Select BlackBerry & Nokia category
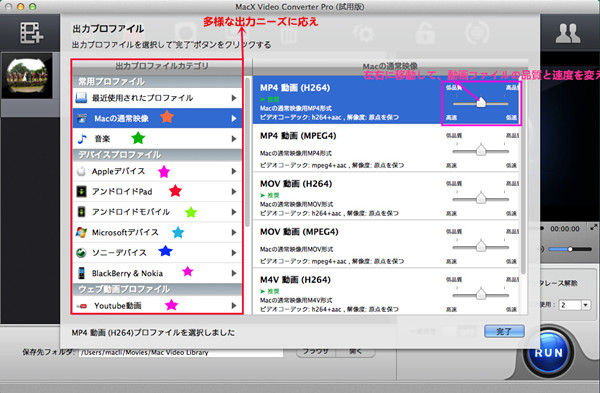 [x=157, y=273]
